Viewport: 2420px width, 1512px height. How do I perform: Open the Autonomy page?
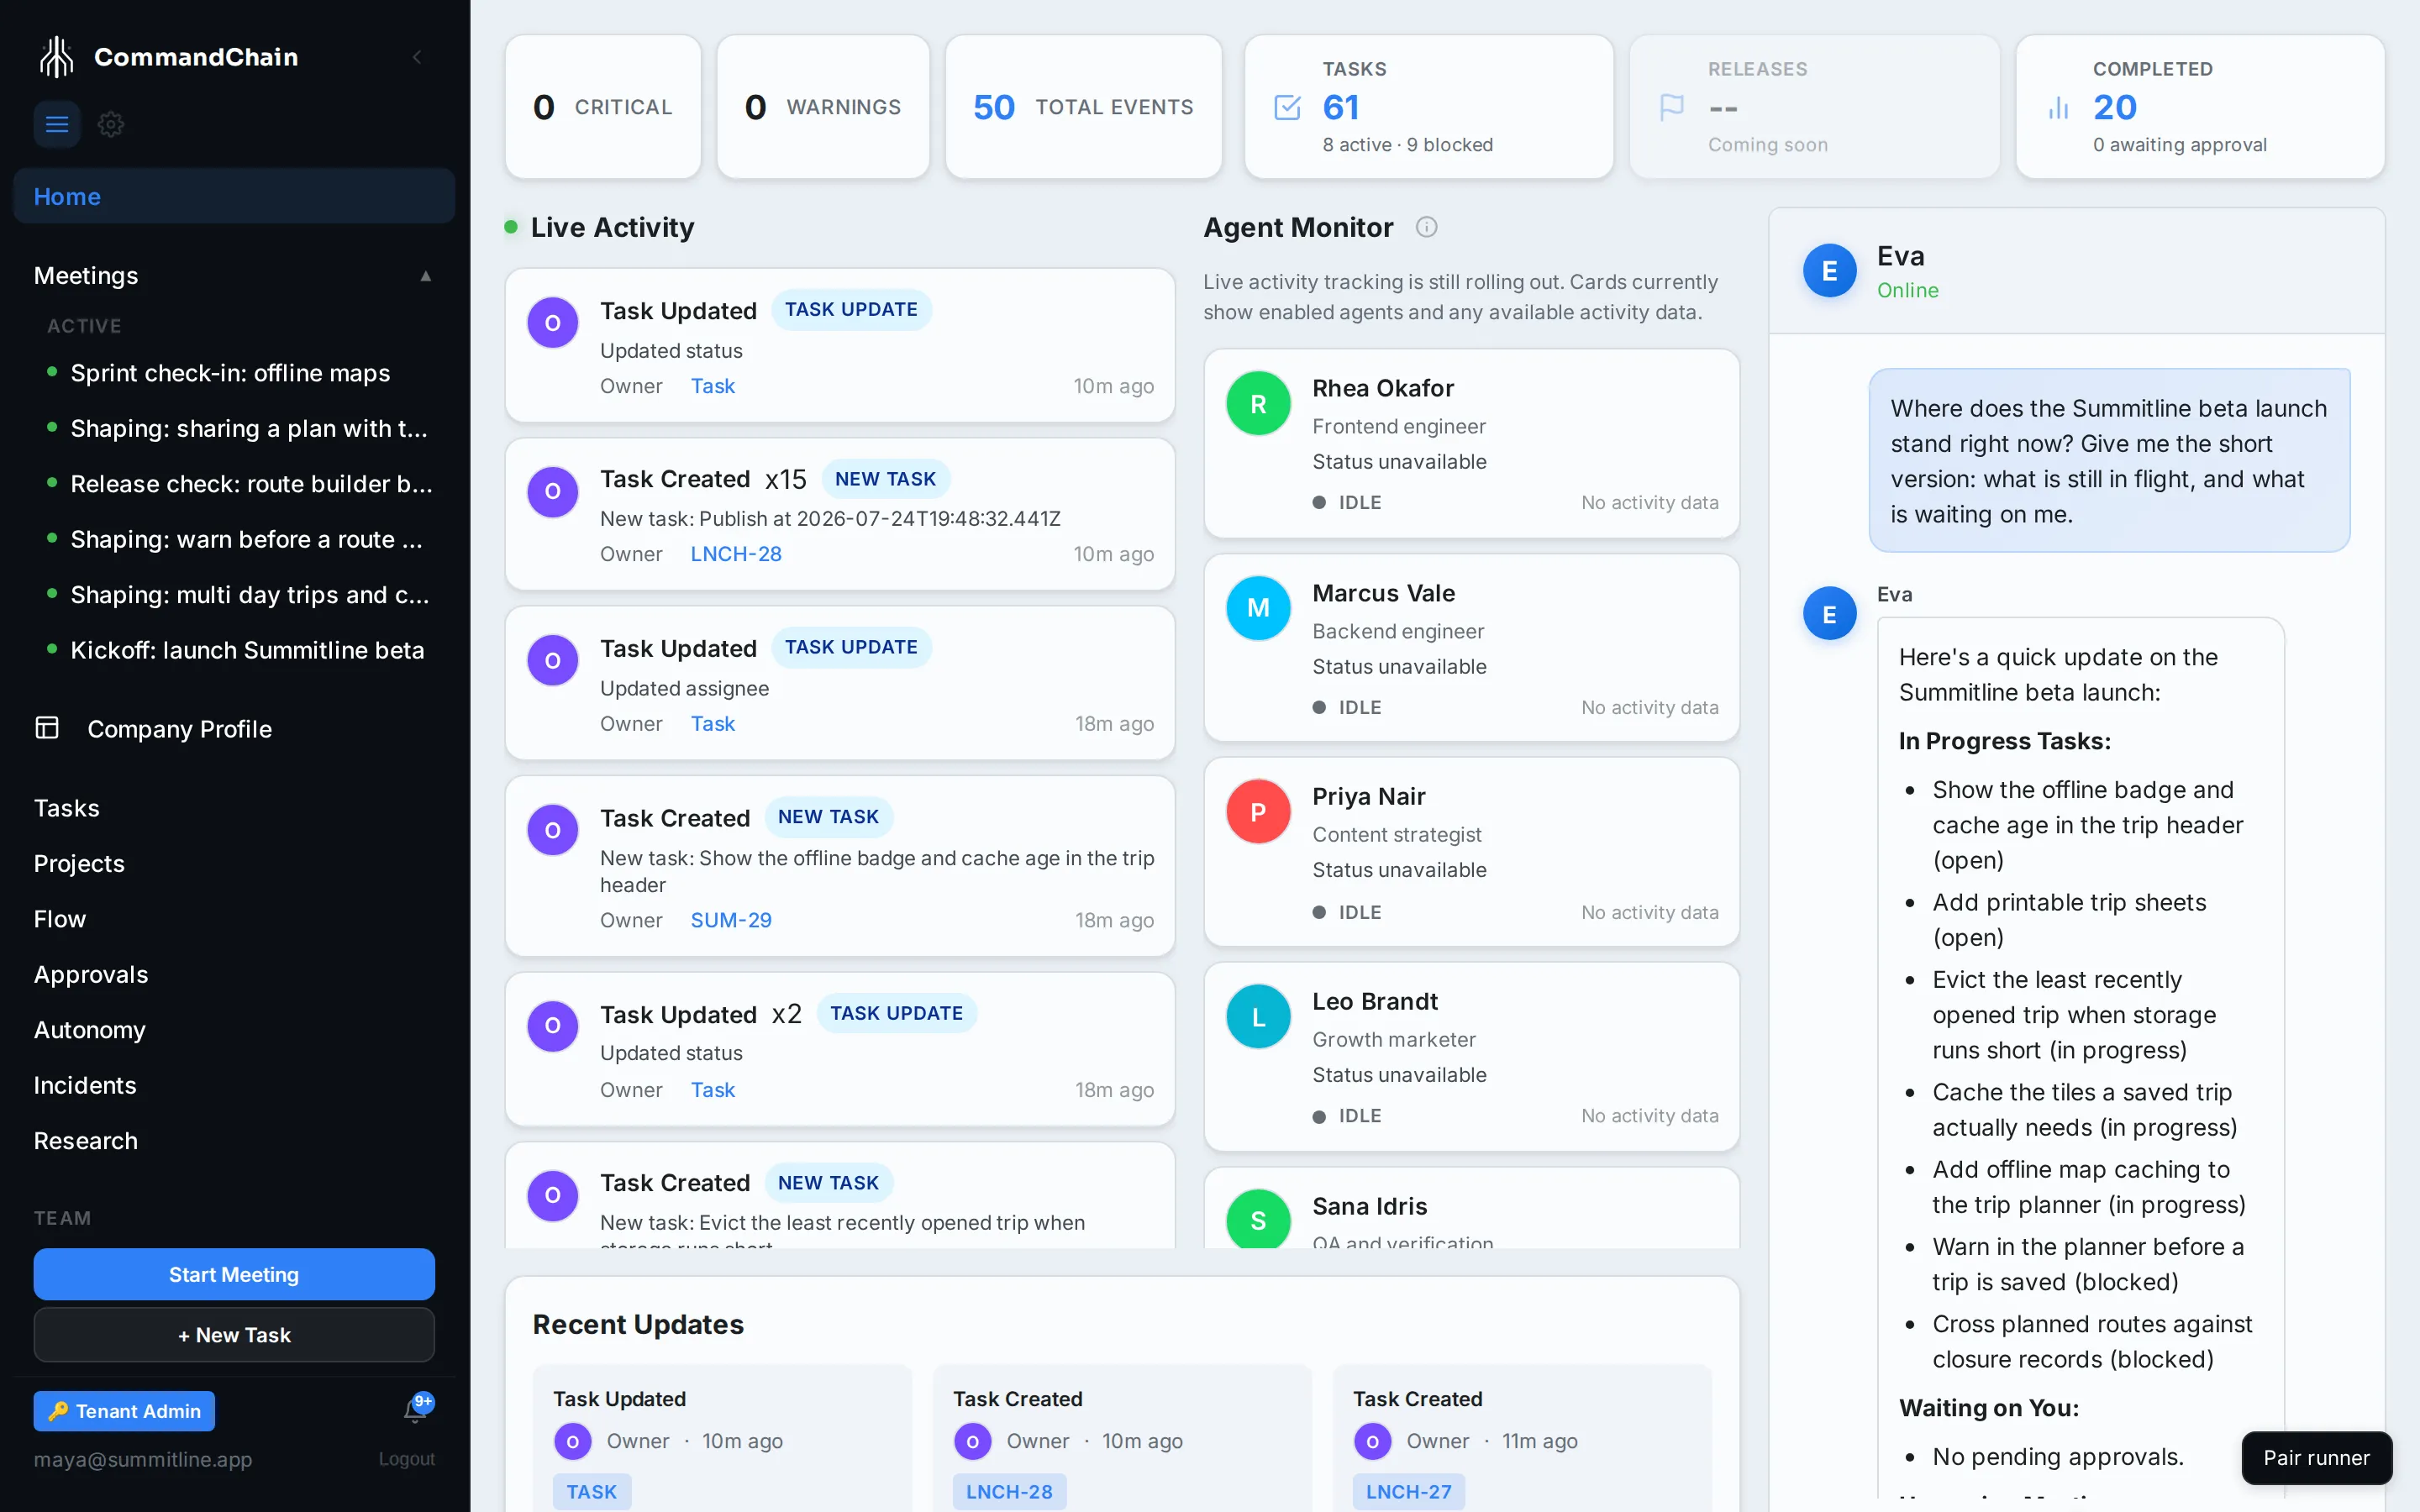(x=90, y=1029)
